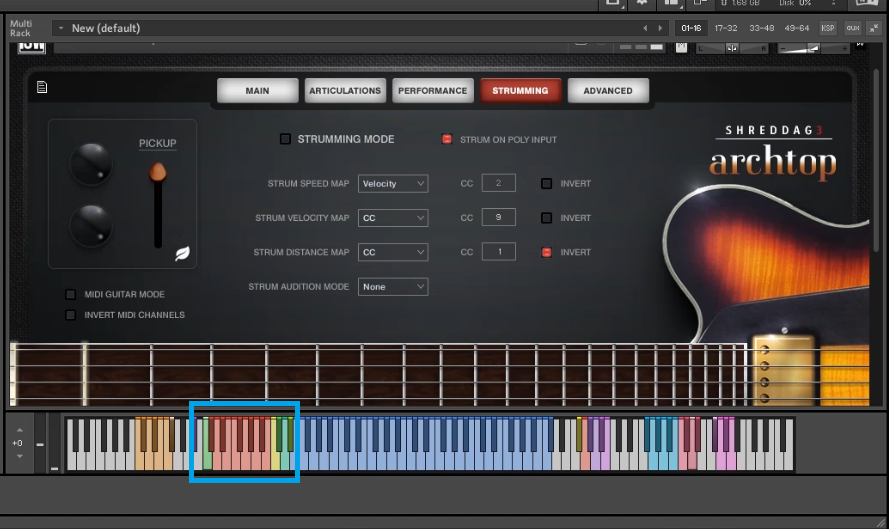Show rack page 33-48

761,28
